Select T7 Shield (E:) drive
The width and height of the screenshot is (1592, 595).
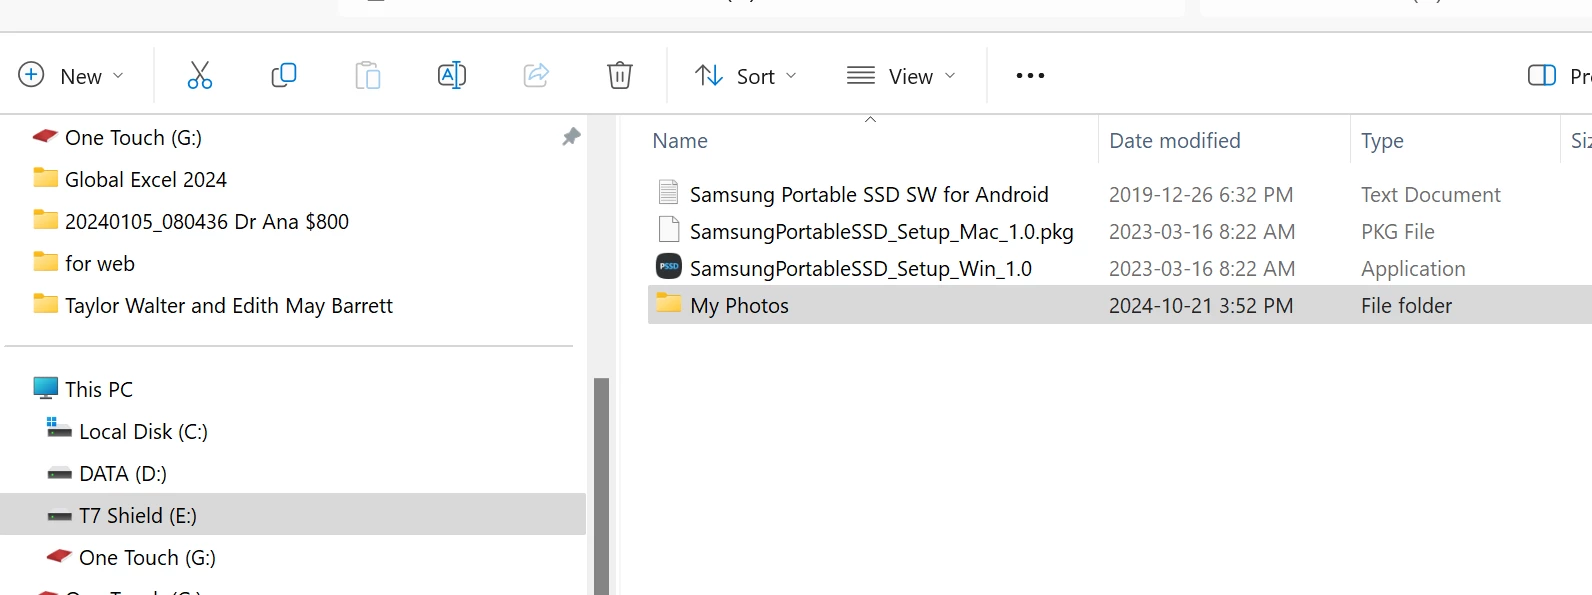click(x=292, y=515)
